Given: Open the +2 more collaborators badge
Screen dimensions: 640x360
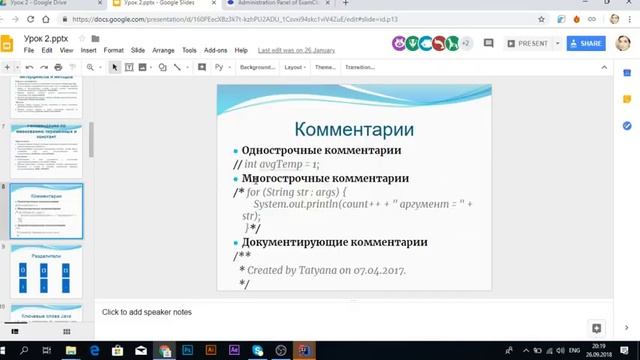Looking at the screenshot, I should click(466, 43).
